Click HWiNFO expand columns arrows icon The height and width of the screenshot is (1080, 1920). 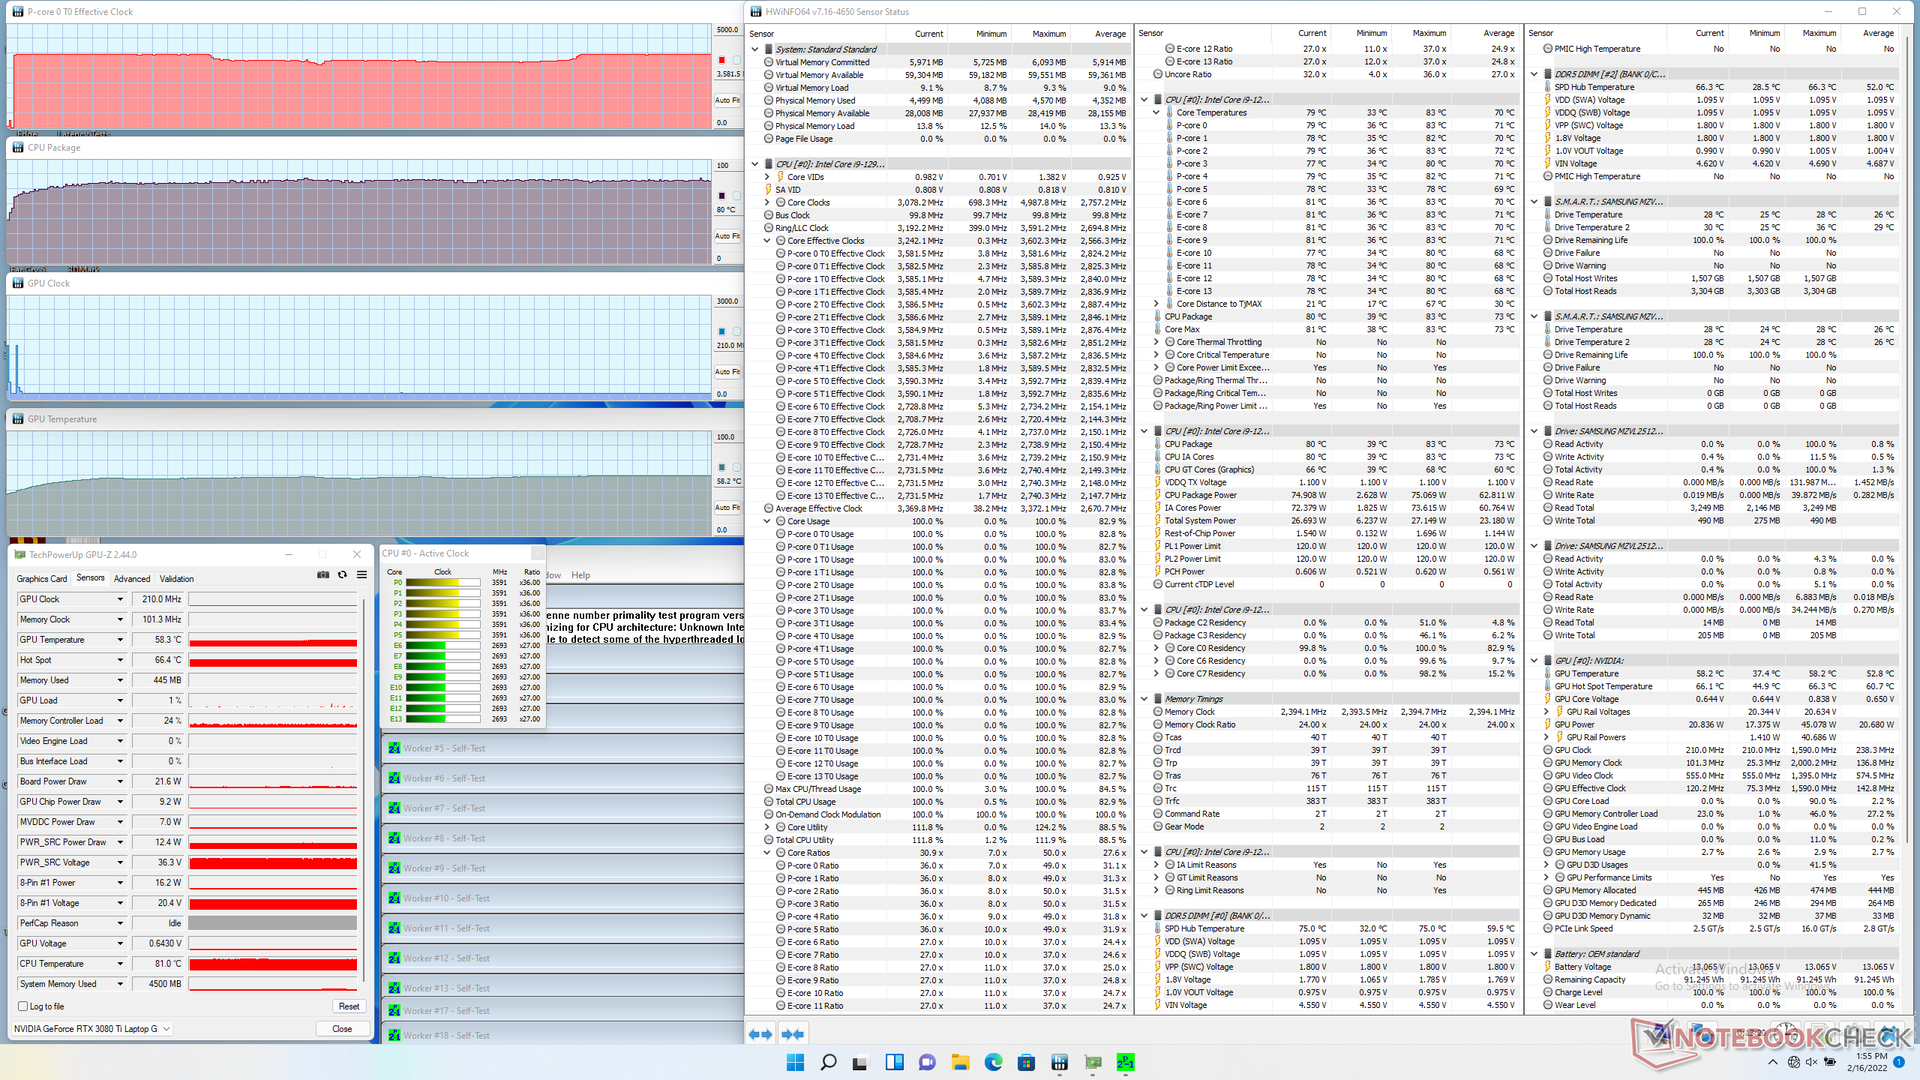pos(760,1034)
